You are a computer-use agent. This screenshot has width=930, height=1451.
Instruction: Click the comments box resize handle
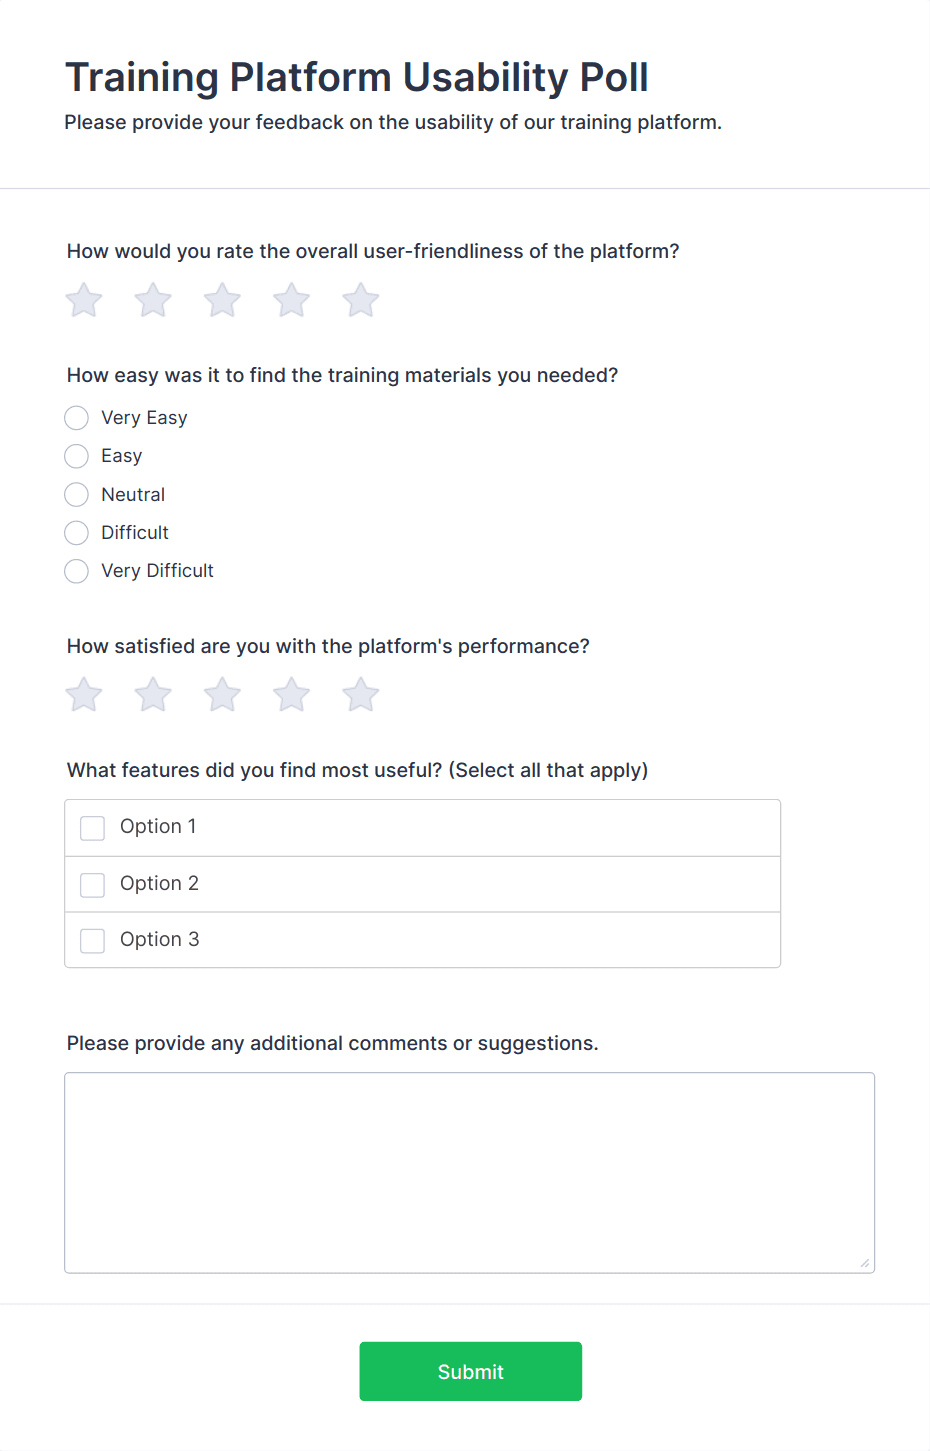point(865,1263)
